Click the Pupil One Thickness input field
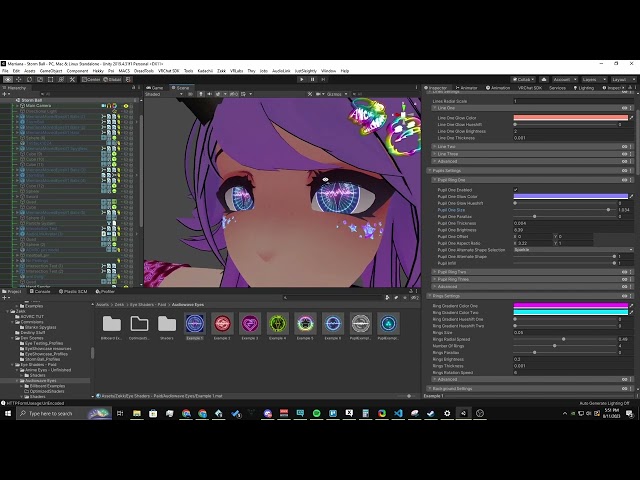This screenshot has width=640, height=480. [x=573, y=223]
